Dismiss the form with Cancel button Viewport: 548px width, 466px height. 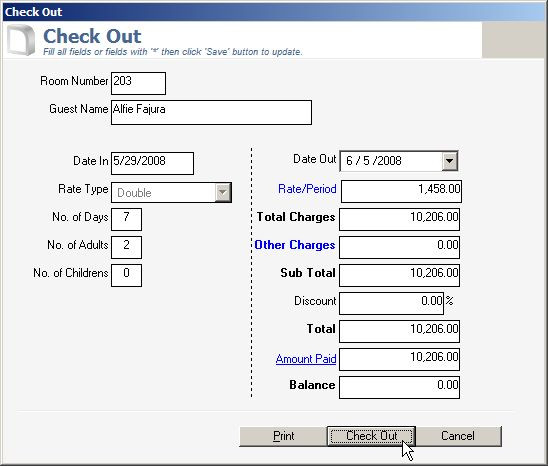[458, 436]
